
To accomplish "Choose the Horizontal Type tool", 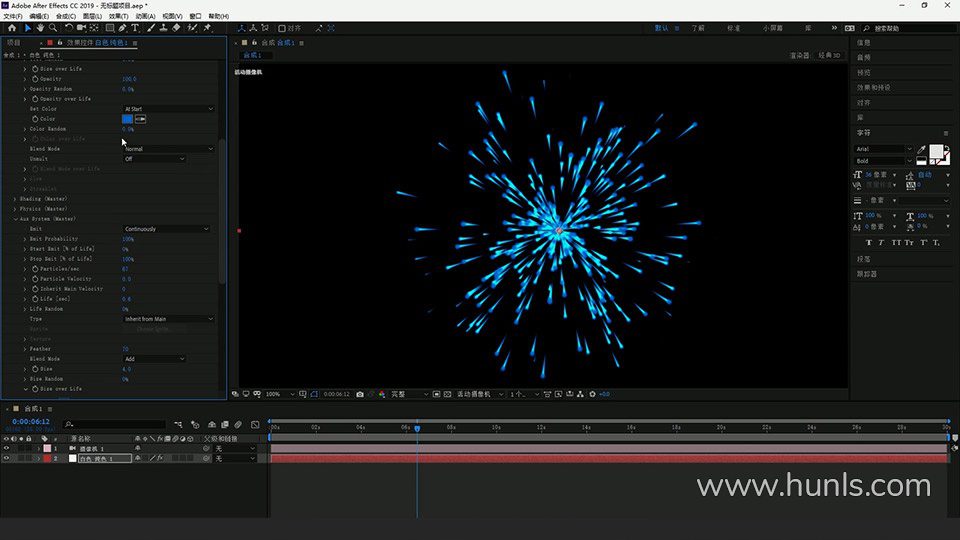I will 136,28.
